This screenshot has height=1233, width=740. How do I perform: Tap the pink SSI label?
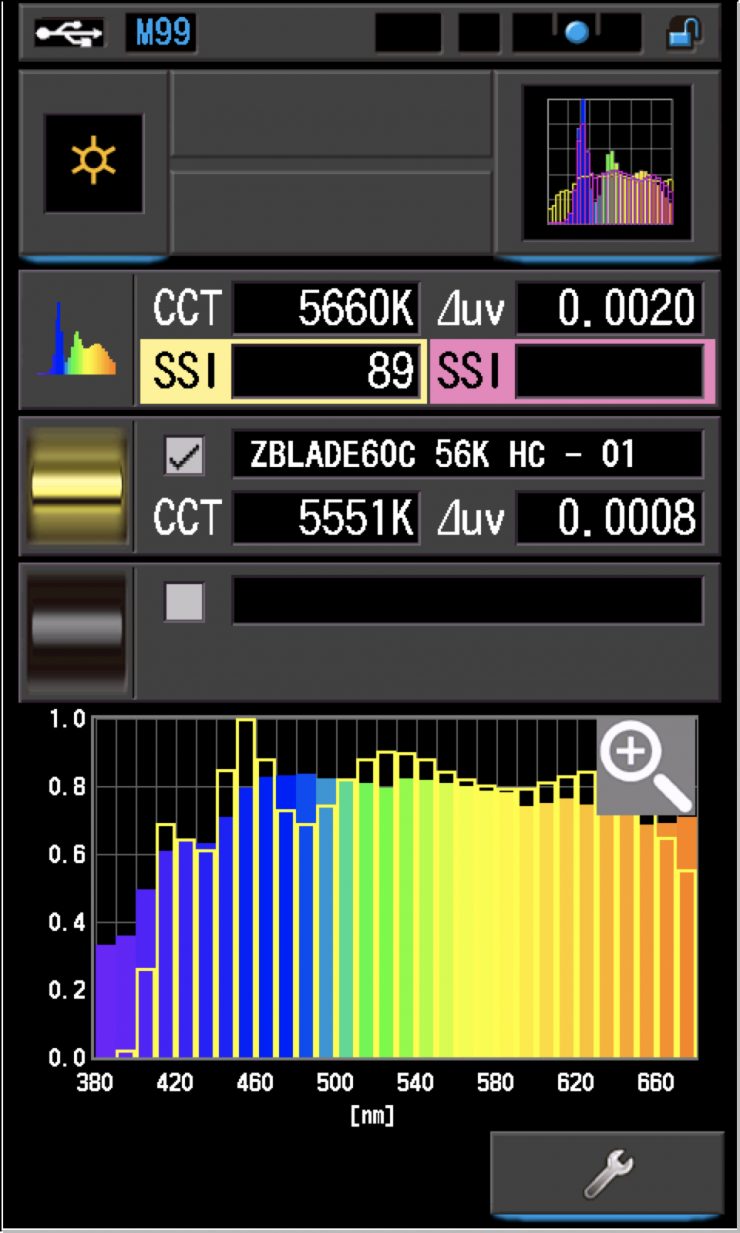pyautogui.click(x=469, y=372)
